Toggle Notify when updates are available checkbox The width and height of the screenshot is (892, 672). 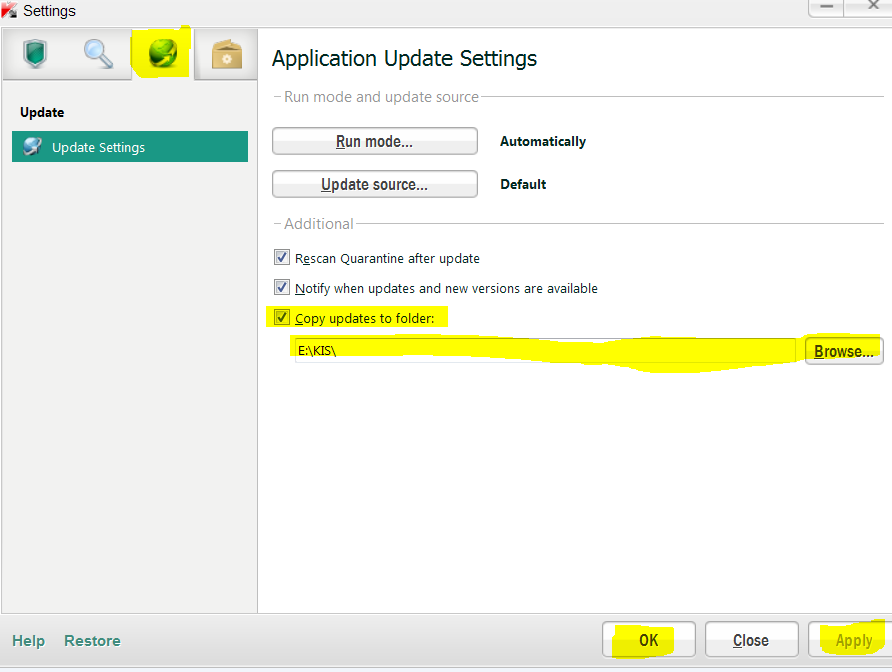[282, 288]
